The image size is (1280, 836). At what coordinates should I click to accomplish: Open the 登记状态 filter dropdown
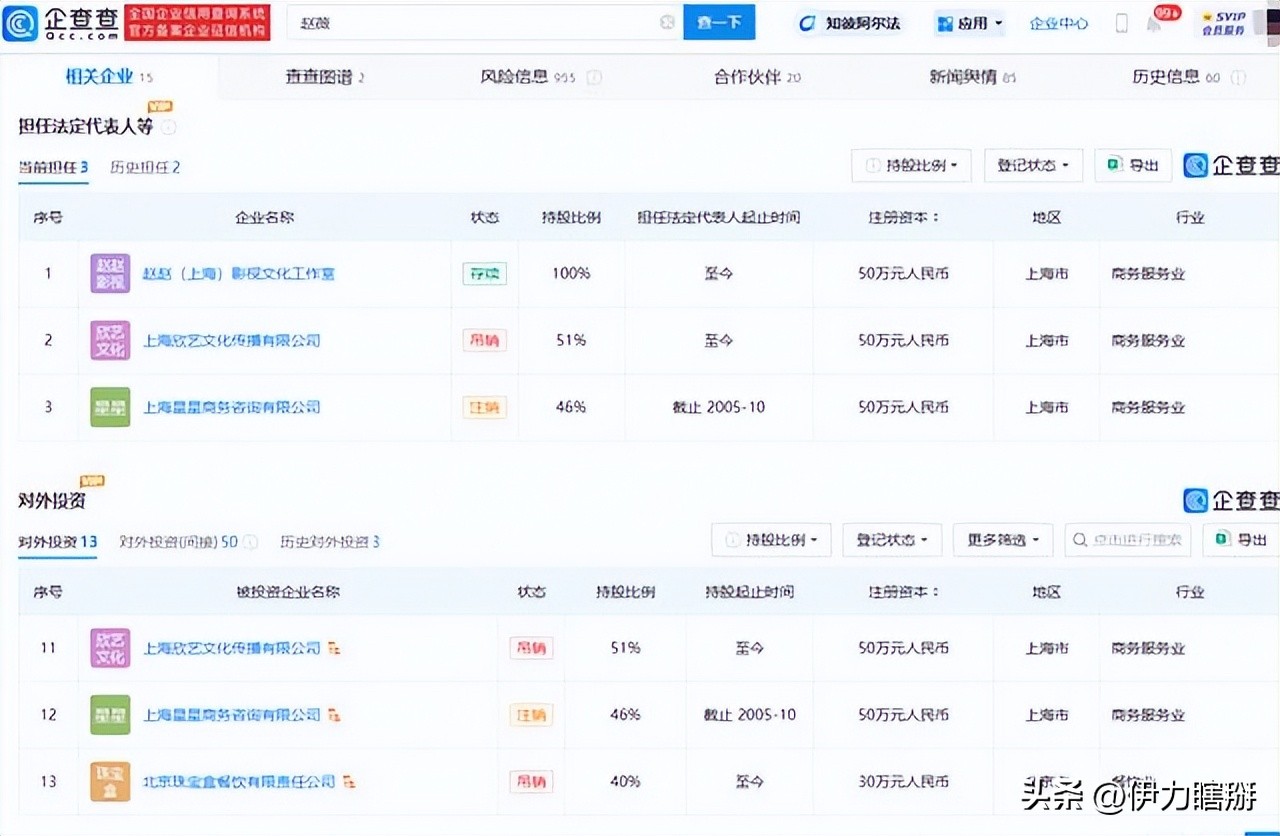click(x=1033, y=165)
